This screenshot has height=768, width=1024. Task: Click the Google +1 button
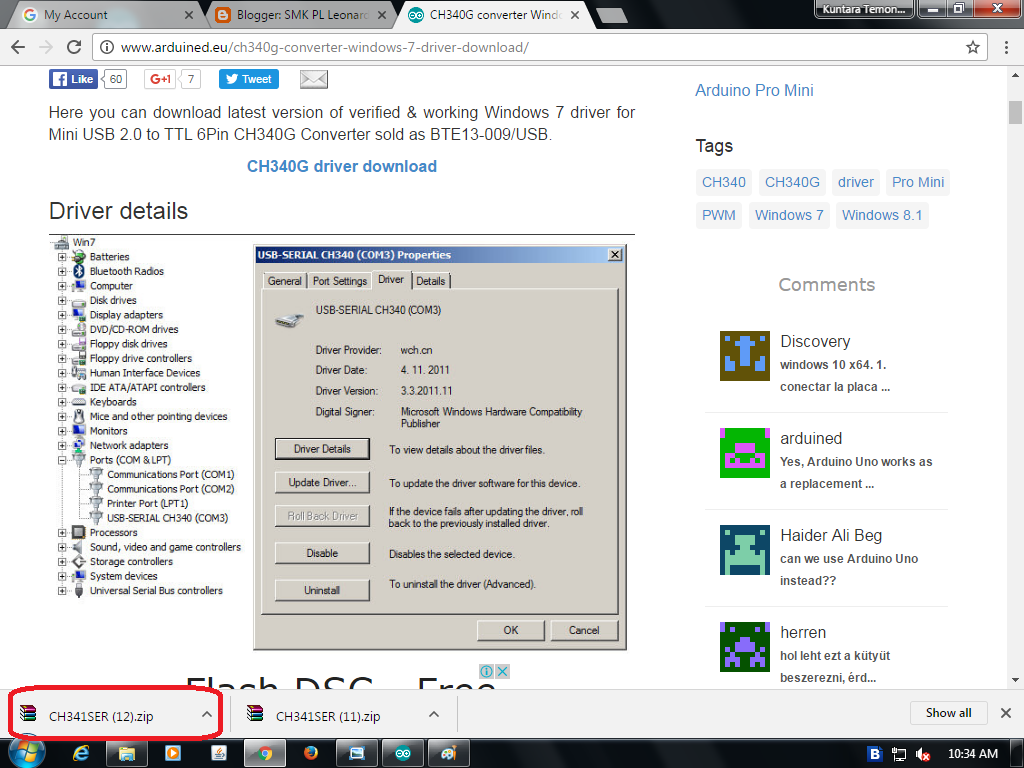click(160, 79)
